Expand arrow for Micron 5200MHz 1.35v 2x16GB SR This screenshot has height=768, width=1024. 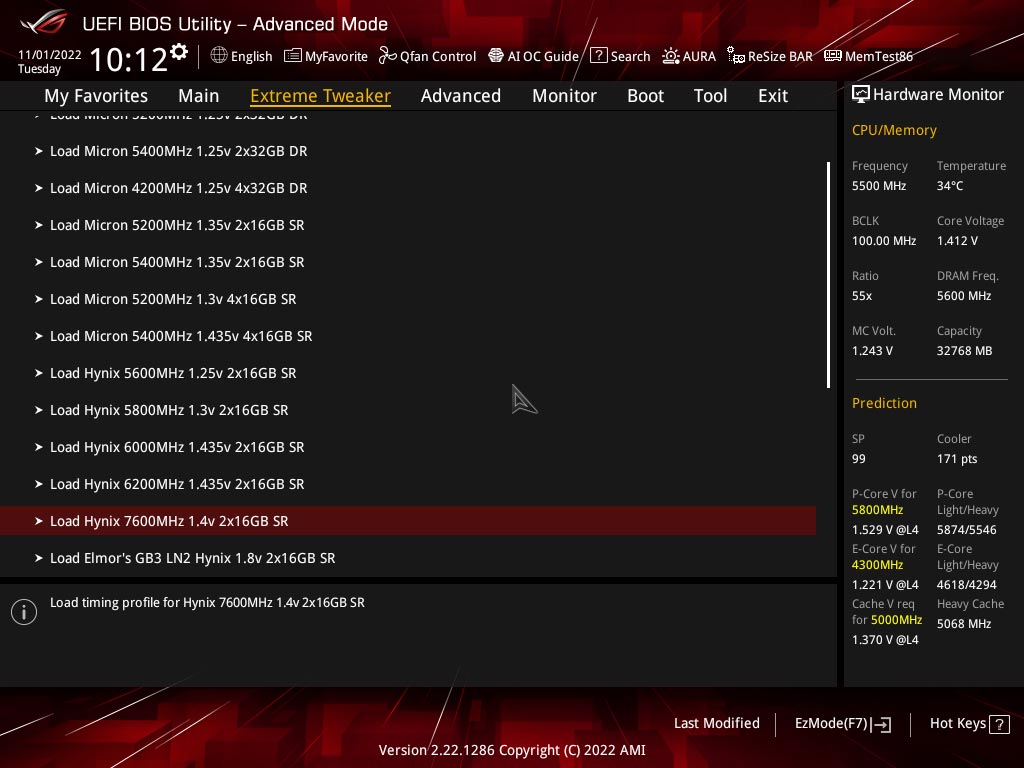[39, 225]
